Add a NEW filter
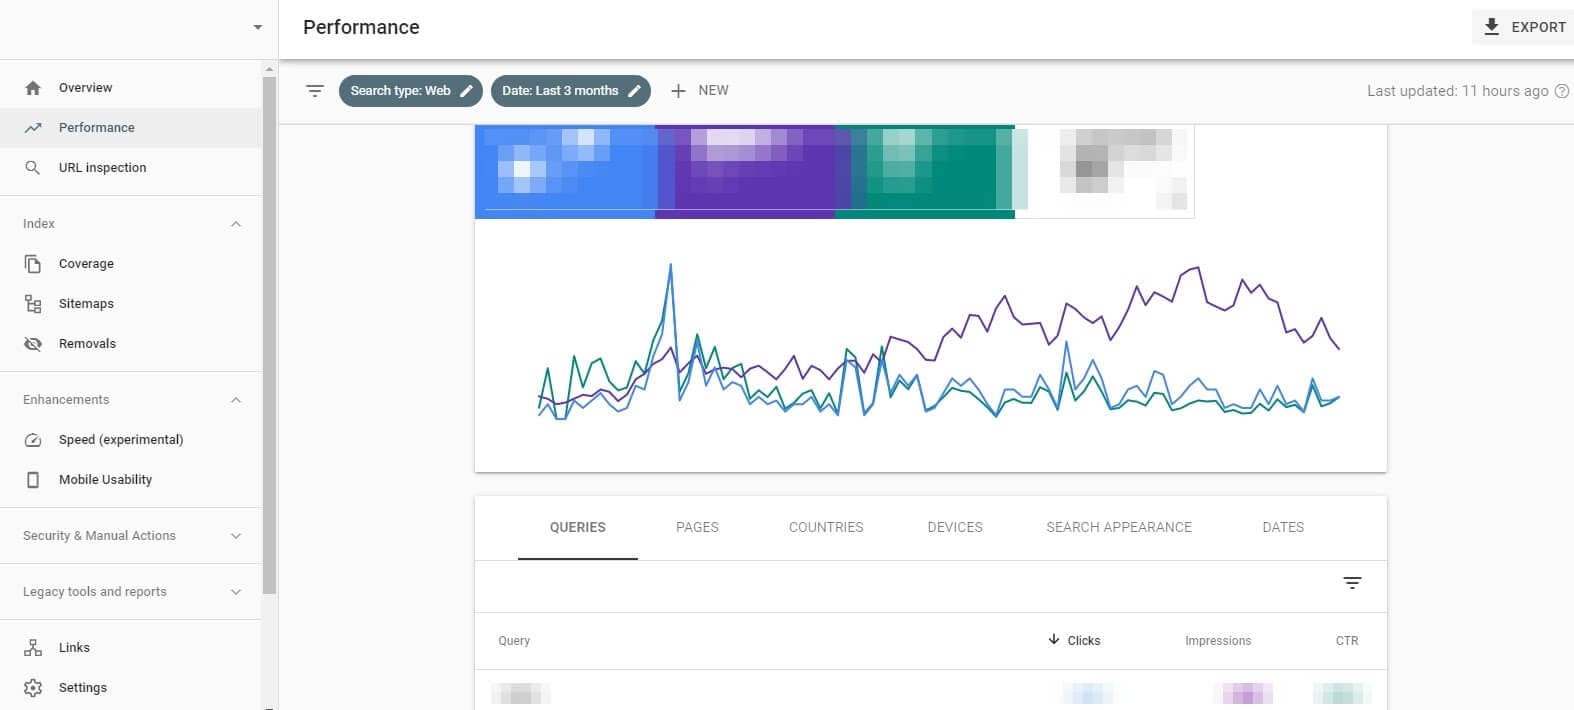This screenshot has height=710, width=1574. 699,91
